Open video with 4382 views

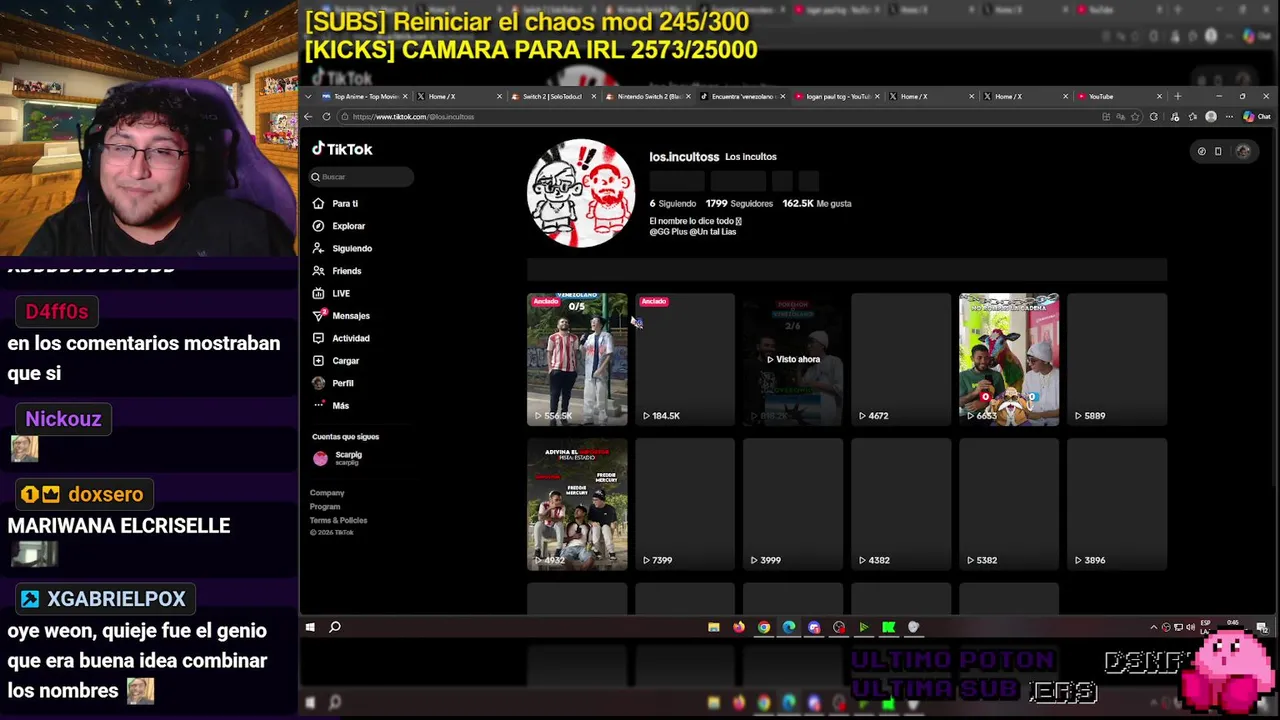coord(901,504)
